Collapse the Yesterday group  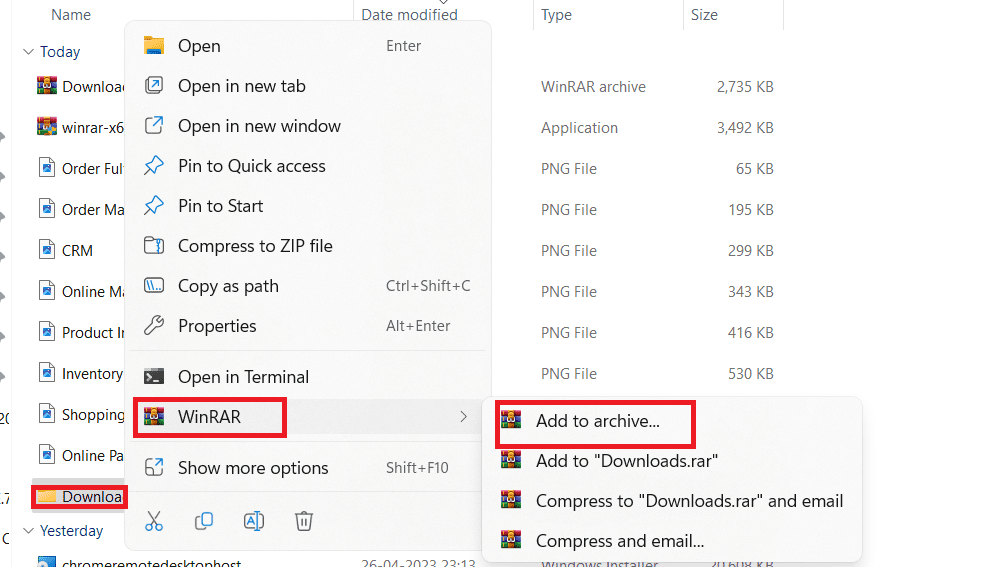[x=27, y=531]
